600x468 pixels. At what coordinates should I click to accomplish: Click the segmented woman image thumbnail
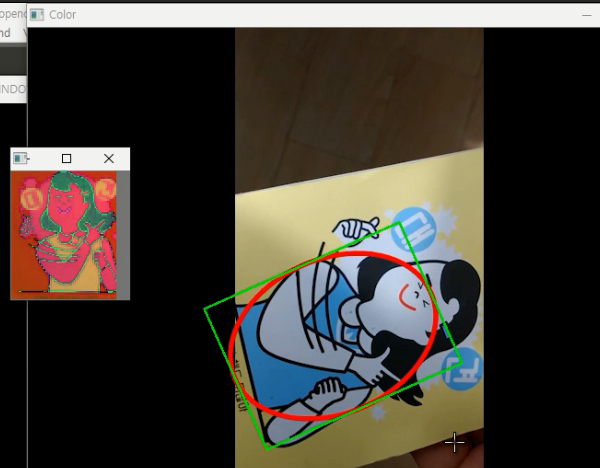tap(64, 235)
